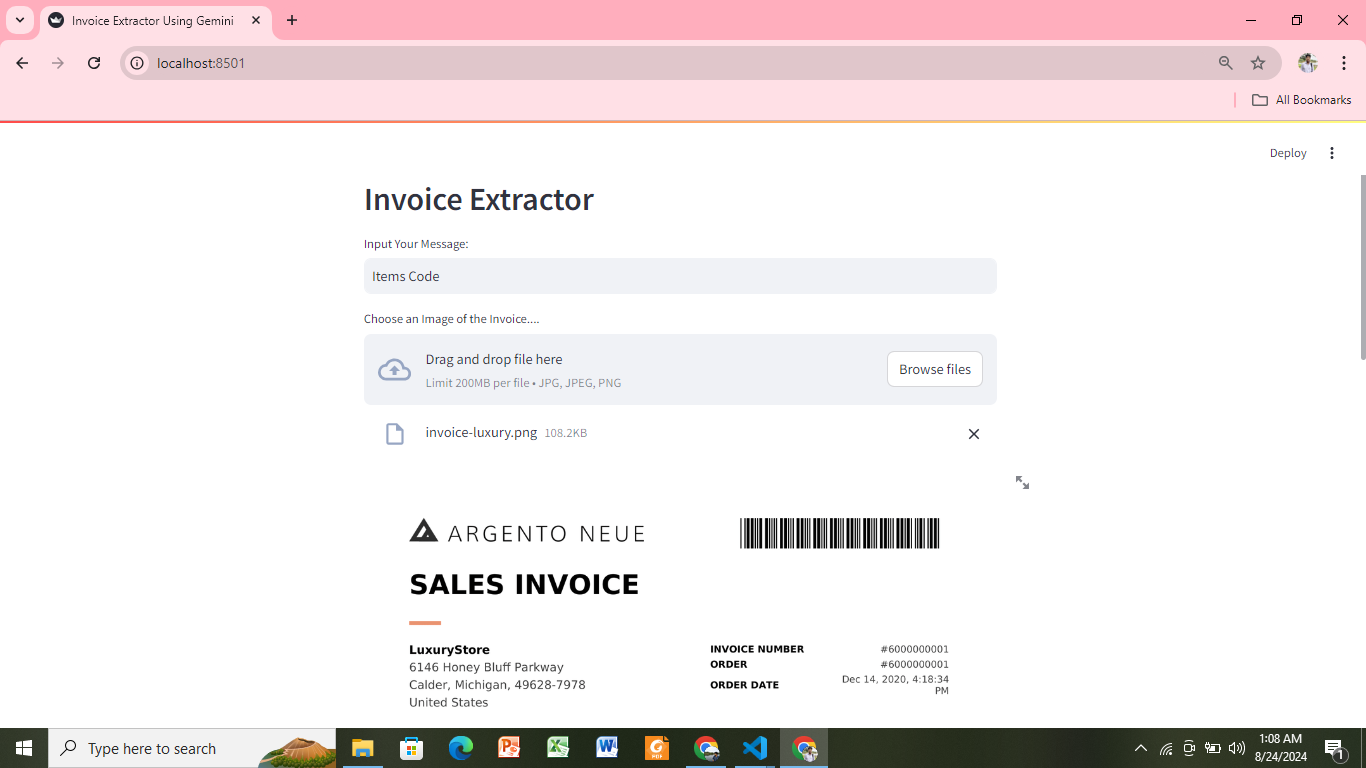The height and width of the screenshot is (768, 1366).
Task: Expand invoice image to fullscreen view
Action: tap(1022, 483)
